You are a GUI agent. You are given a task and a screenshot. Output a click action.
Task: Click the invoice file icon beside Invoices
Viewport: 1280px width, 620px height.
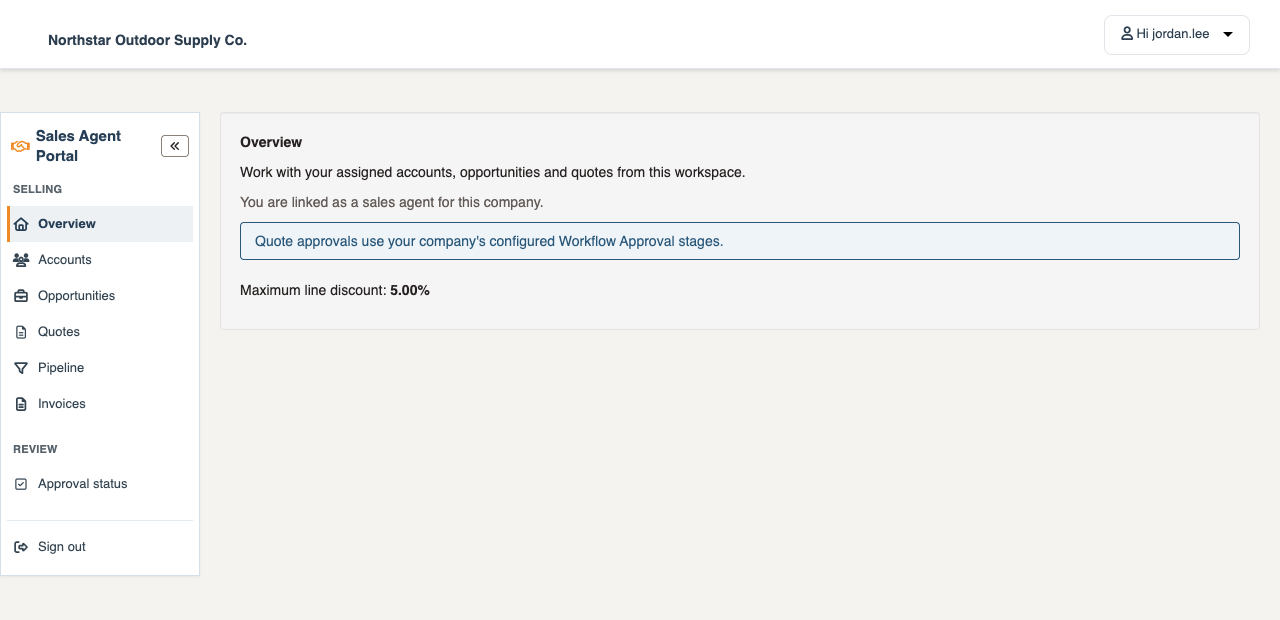pos(21,404)
